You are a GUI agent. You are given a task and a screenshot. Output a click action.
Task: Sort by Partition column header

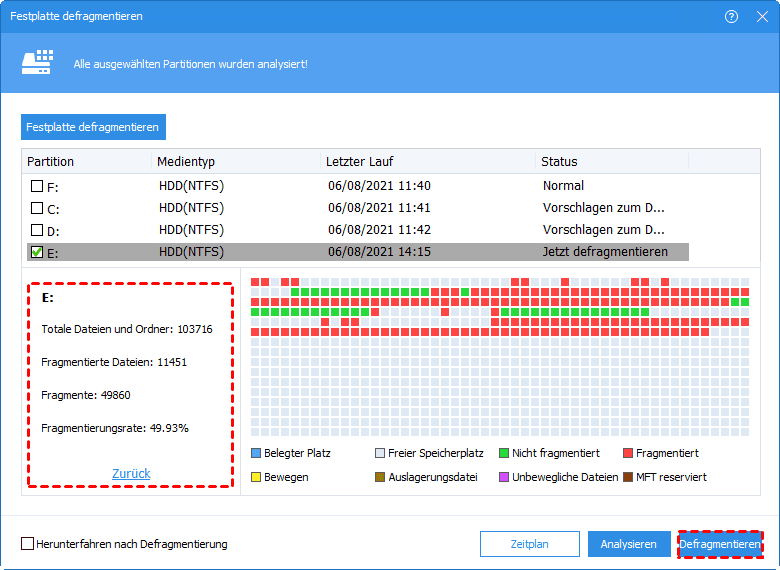point(87,162)
